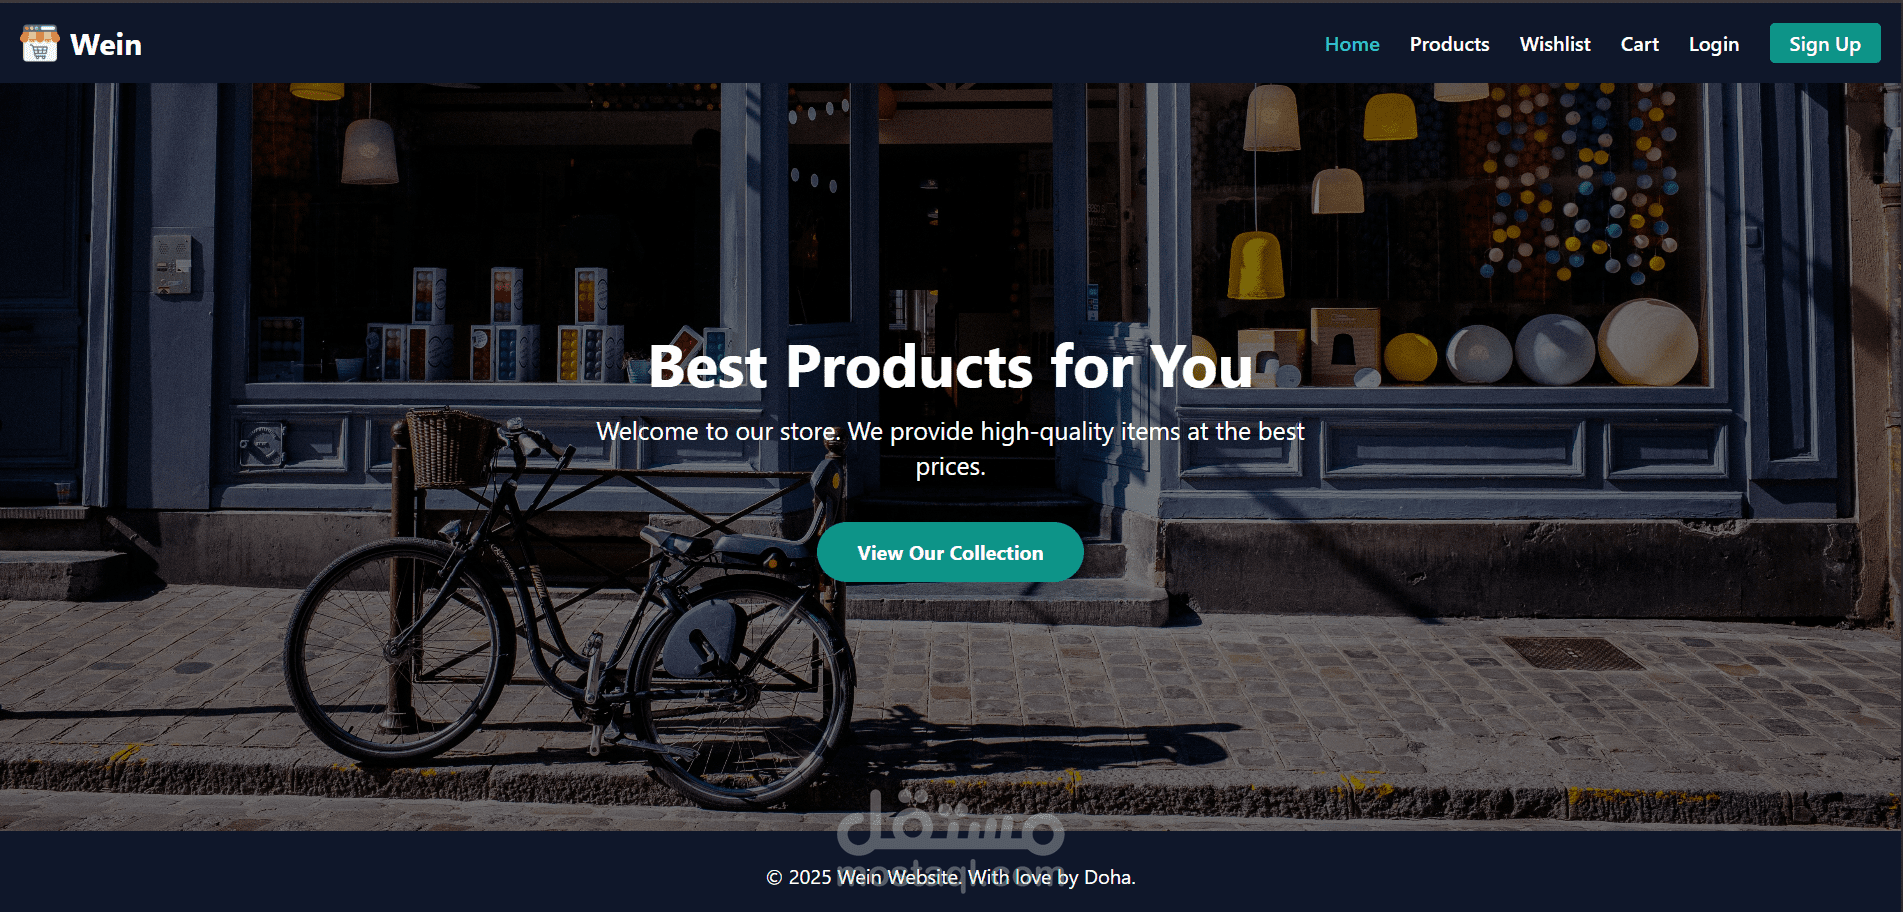Click the View Our Collection button

[950, 552]
